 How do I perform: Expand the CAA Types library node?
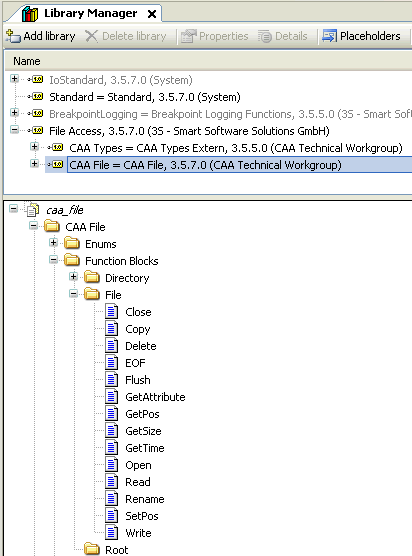coord(34,146)
